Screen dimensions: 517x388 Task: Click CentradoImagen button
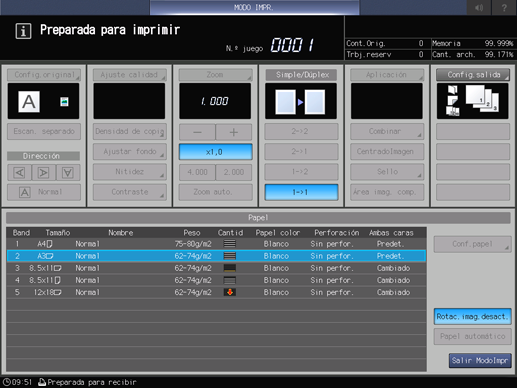(387, 152)
